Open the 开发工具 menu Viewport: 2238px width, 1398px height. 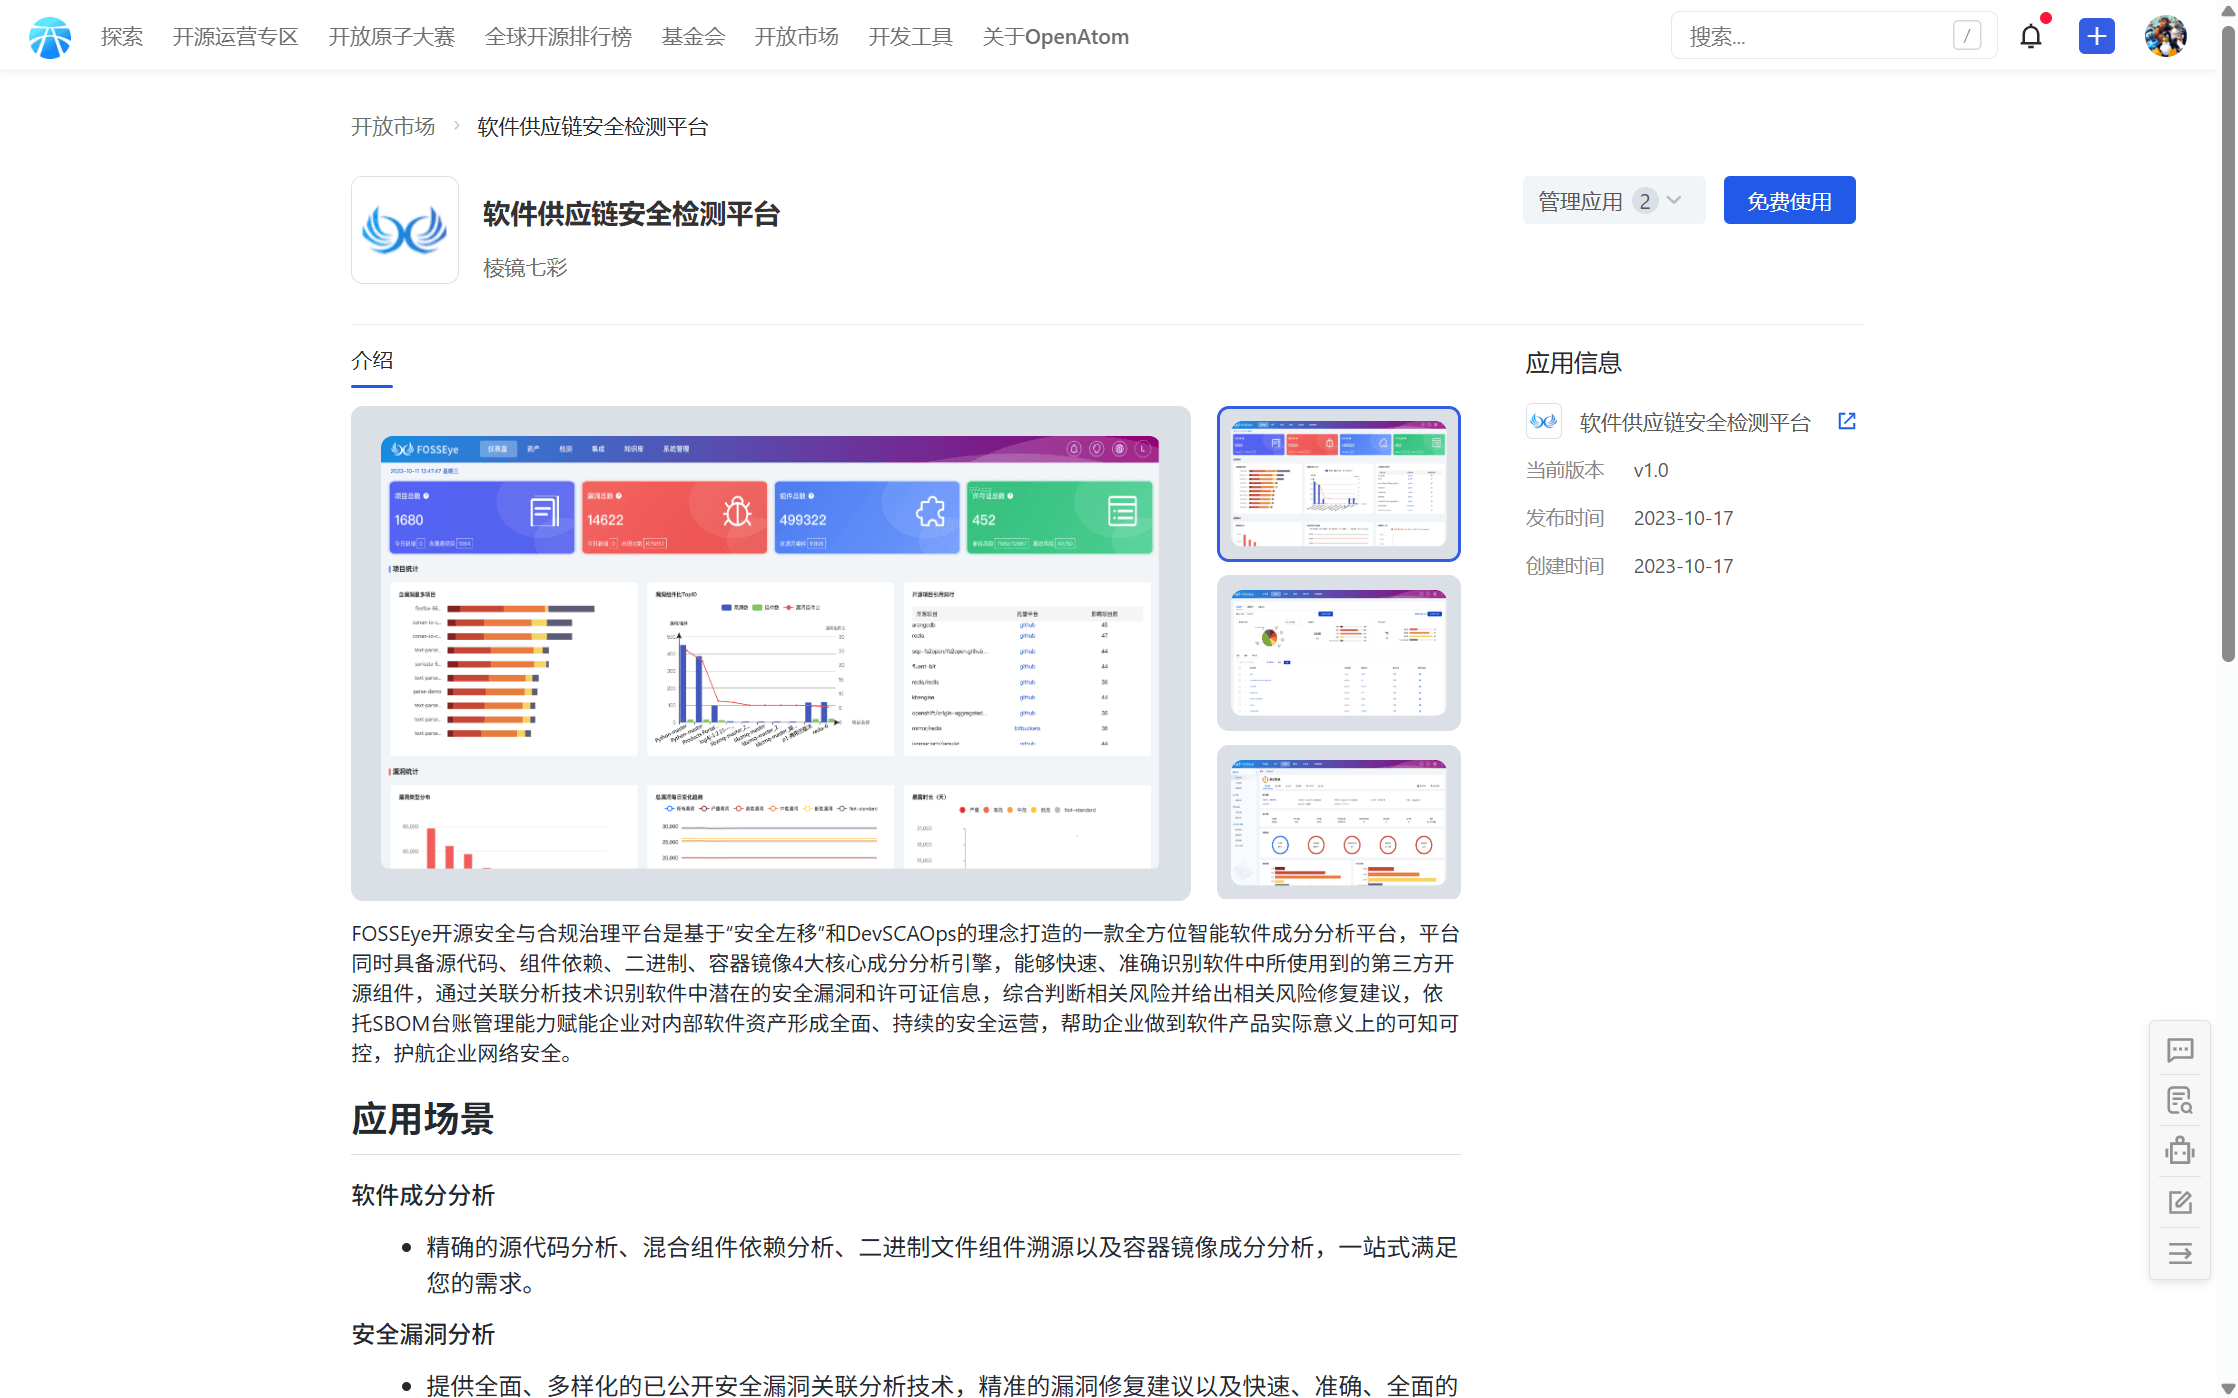click(910, 37)
